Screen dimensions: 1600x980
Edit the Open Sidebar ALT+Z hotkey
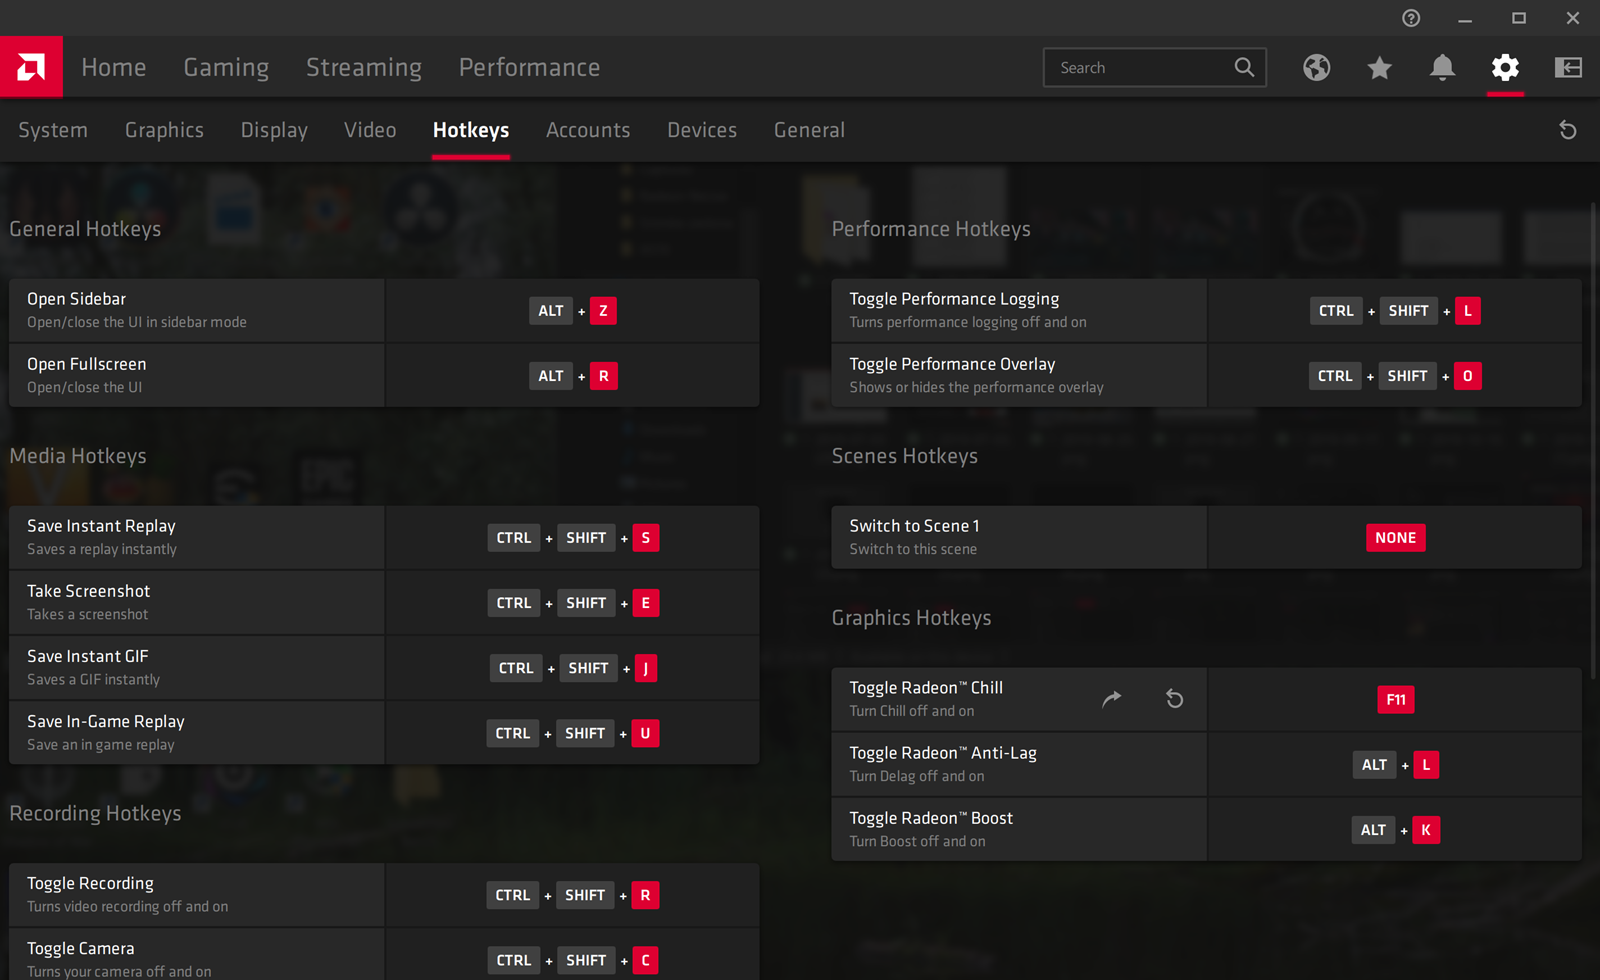(x=572, y=311)
